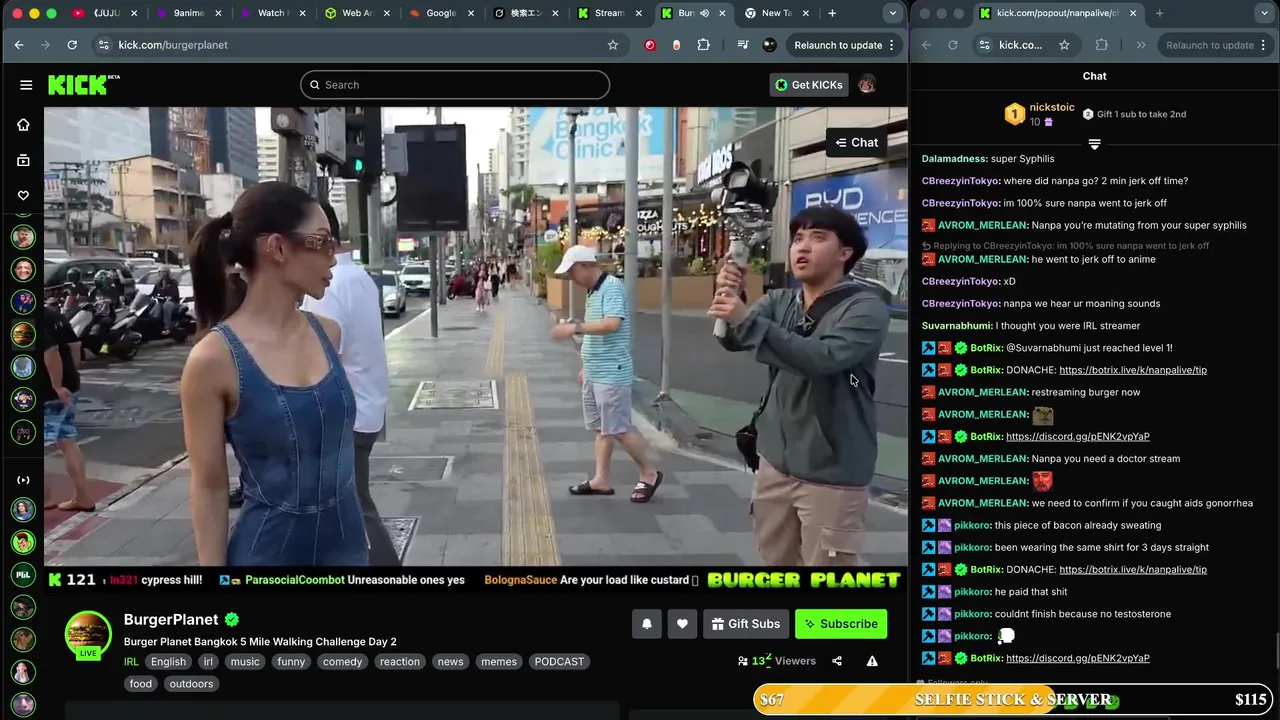Click the Gift Subs button
The height and width of the screenshot is (720, 1280).
click(746, 624)
